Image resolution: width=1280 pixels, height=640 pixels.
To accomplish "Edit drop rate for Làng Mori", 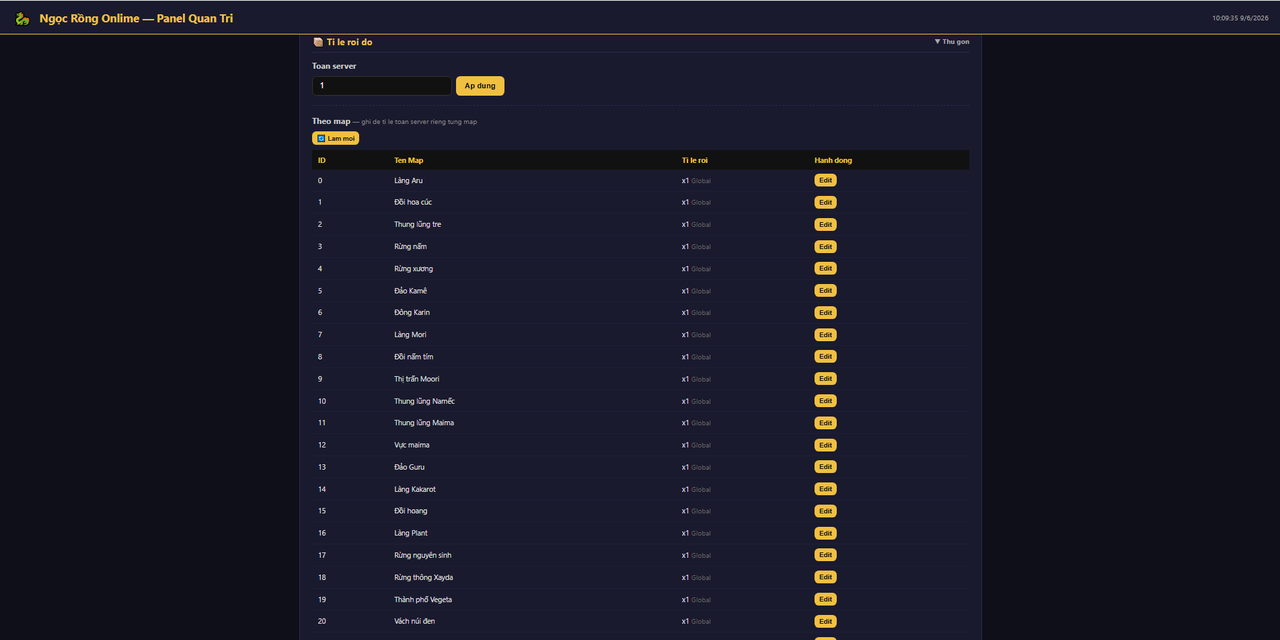I will (x=825, y=334).
